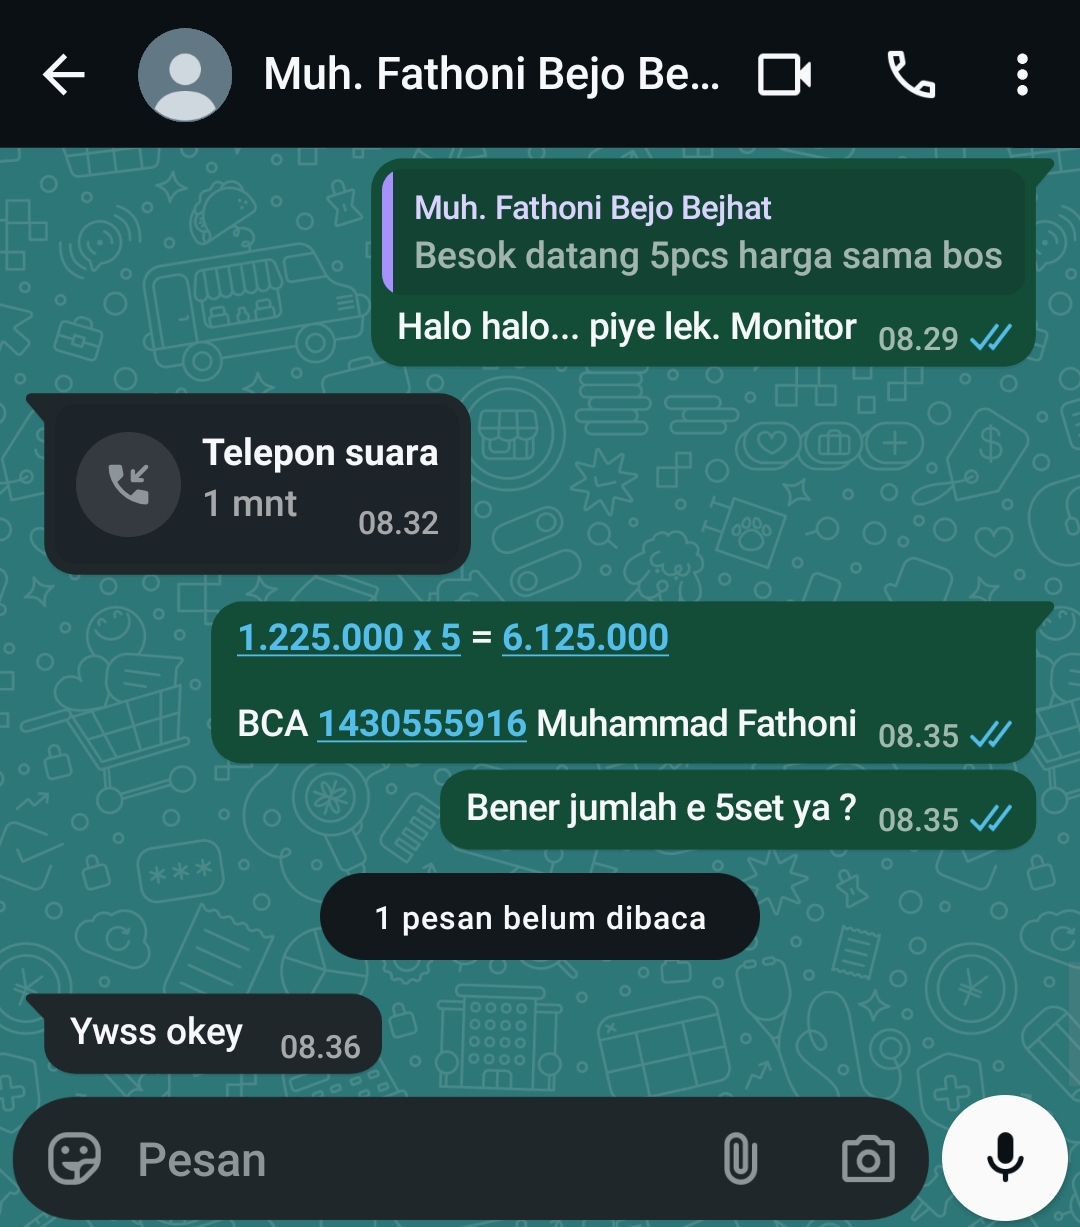Tap the 6.125.000 total link
The image size is (1080, 1227).
585,637
